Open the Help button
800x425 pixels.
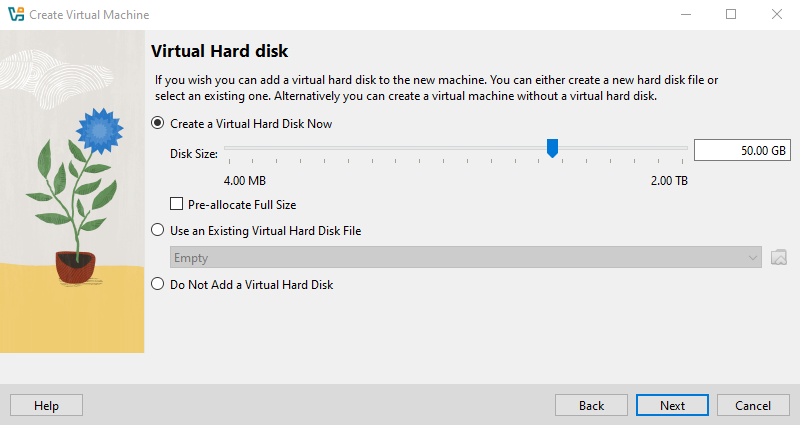coord(46,405)
